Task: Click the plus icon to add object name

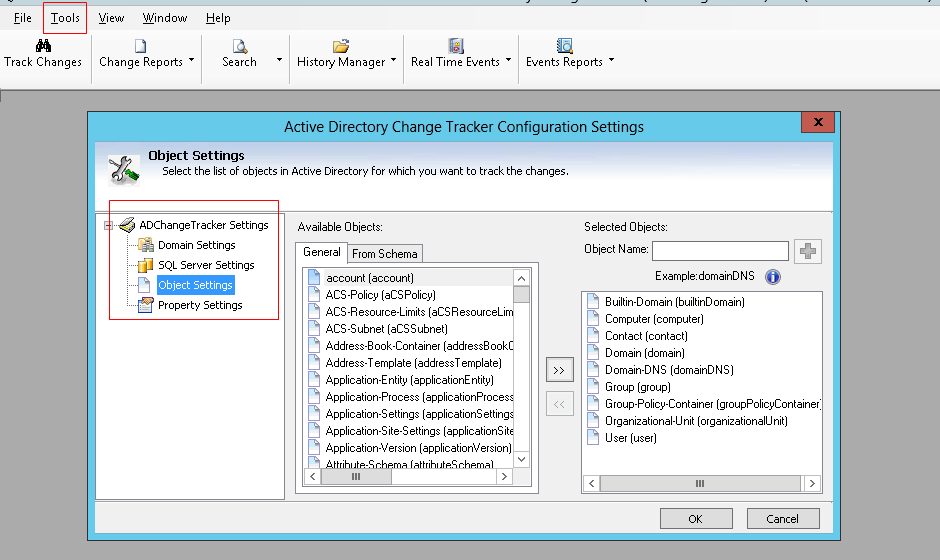Action: (x=808, y=251)
